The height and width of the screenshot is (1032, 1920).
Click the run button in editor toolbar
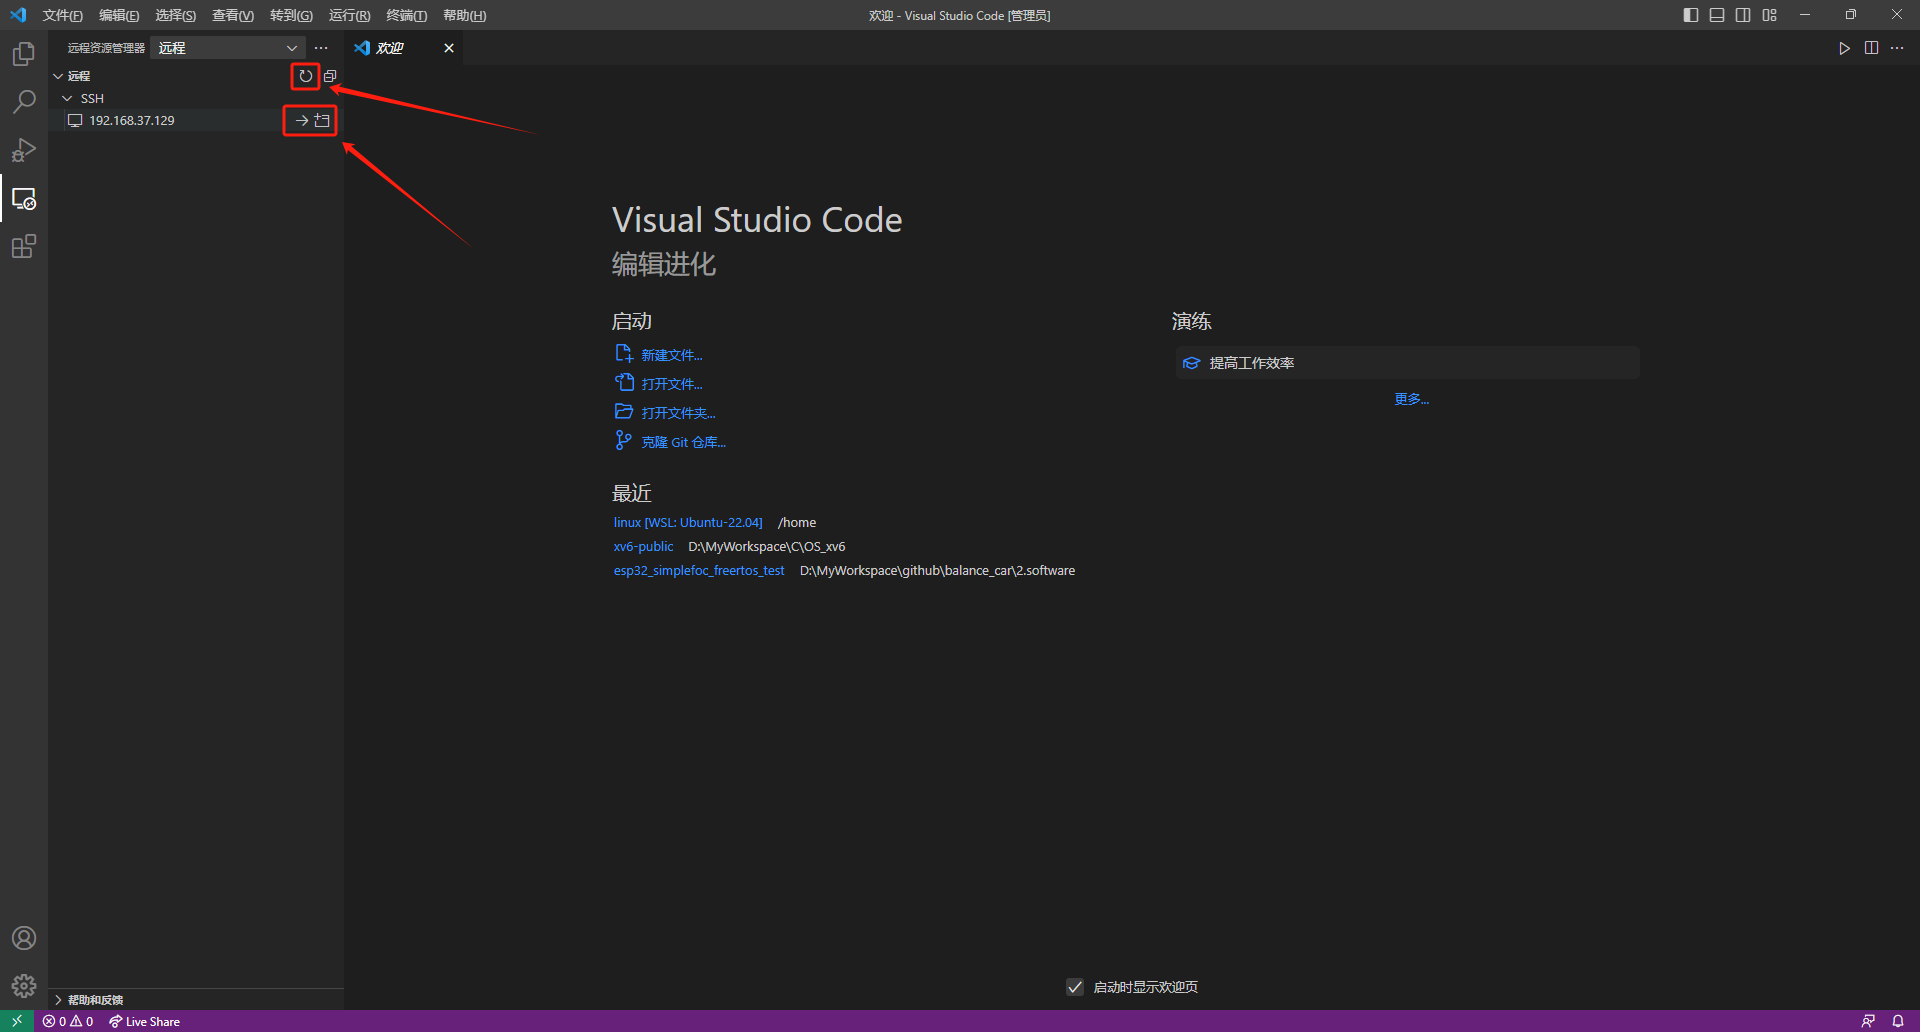[1844, 48]
